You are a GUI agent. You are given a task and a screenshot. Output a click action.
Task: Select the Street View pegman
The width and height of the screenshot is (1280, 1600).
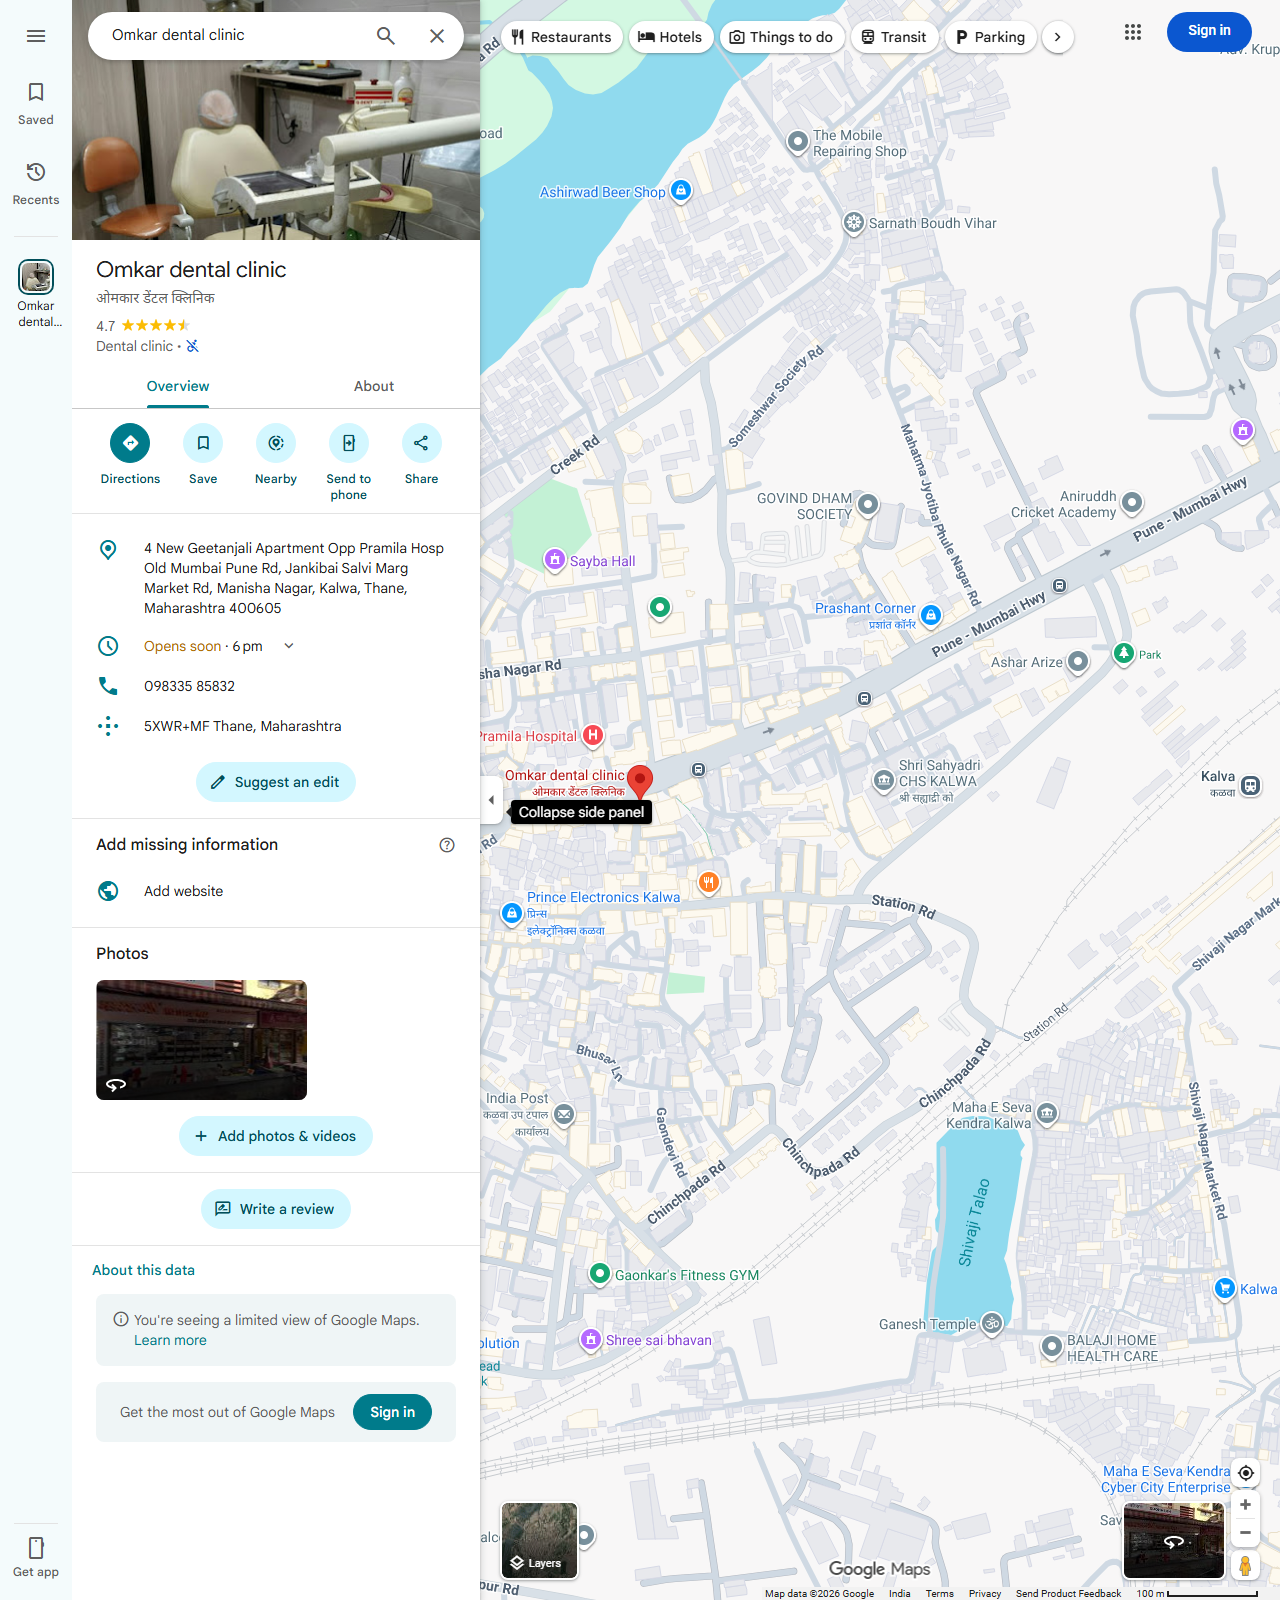(1246, 1566)
